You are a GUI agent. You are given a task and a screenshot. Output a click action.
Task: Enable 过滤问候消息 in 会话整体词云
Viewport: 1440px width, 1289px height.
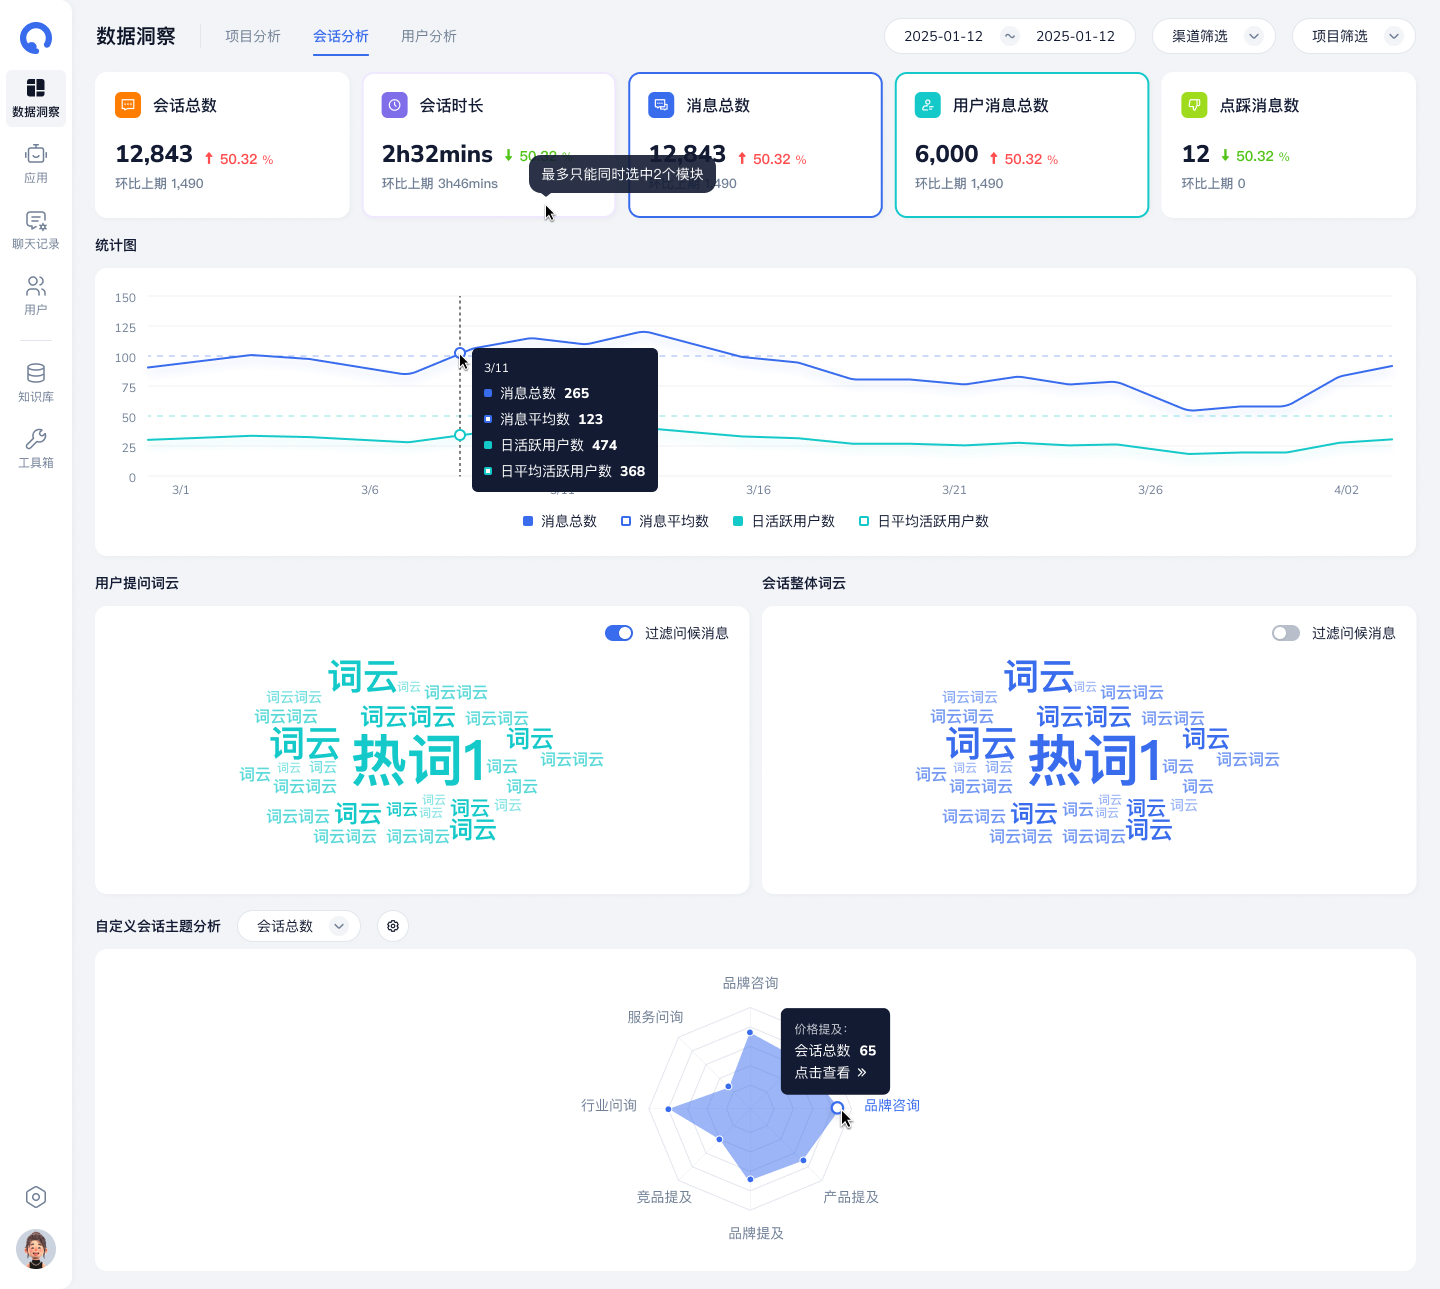1285,633
